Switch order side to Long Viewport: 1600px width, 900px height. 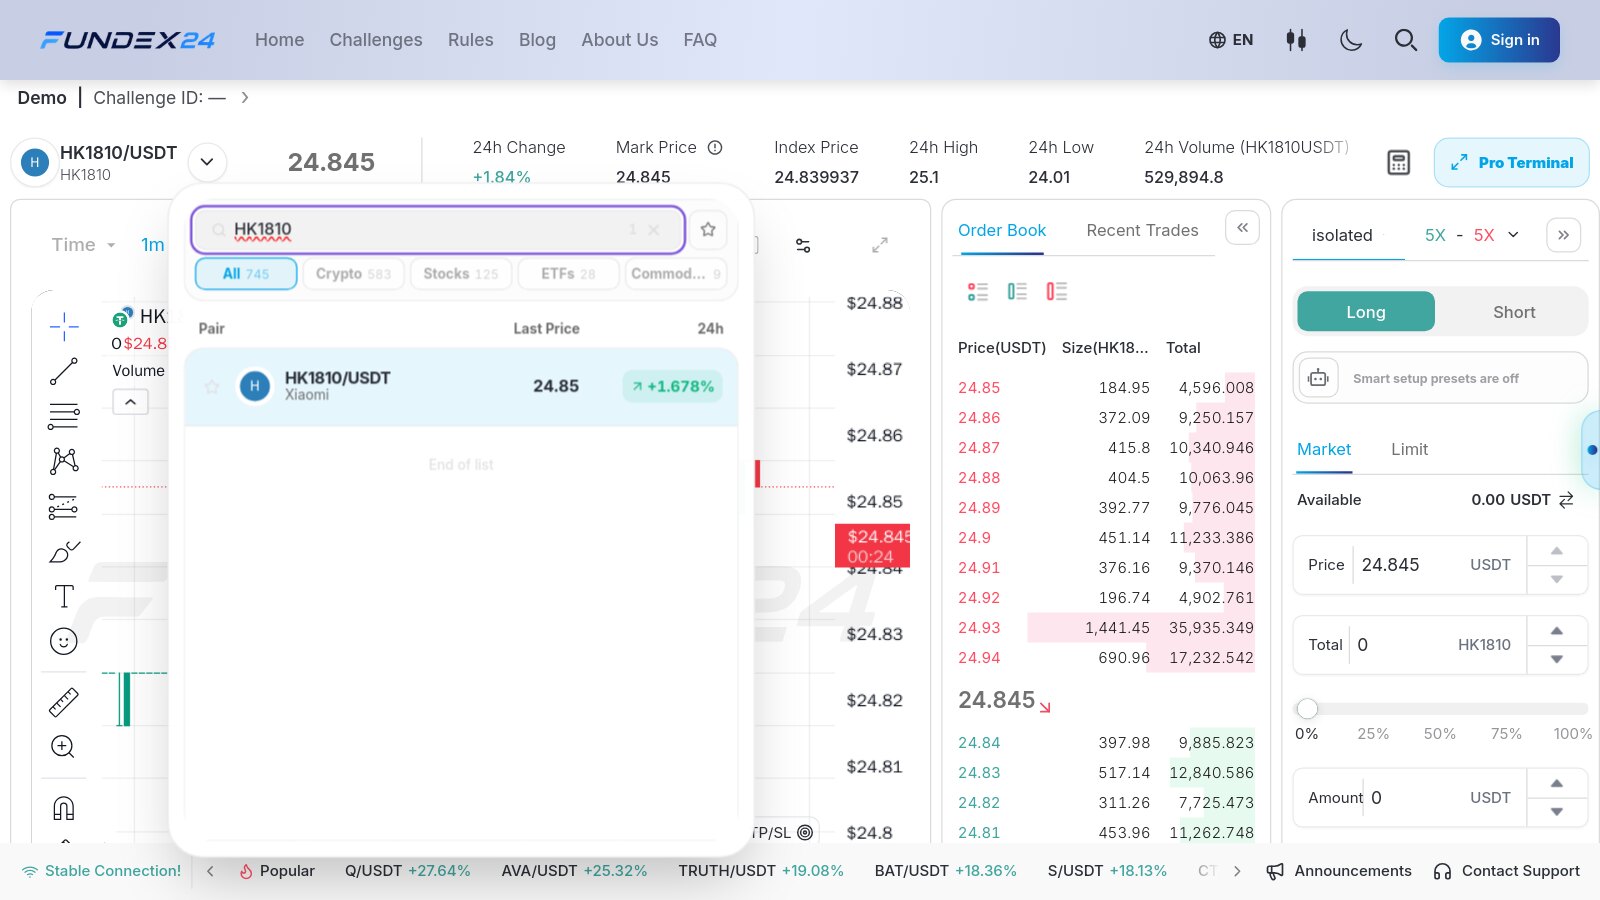(1366, 312)
